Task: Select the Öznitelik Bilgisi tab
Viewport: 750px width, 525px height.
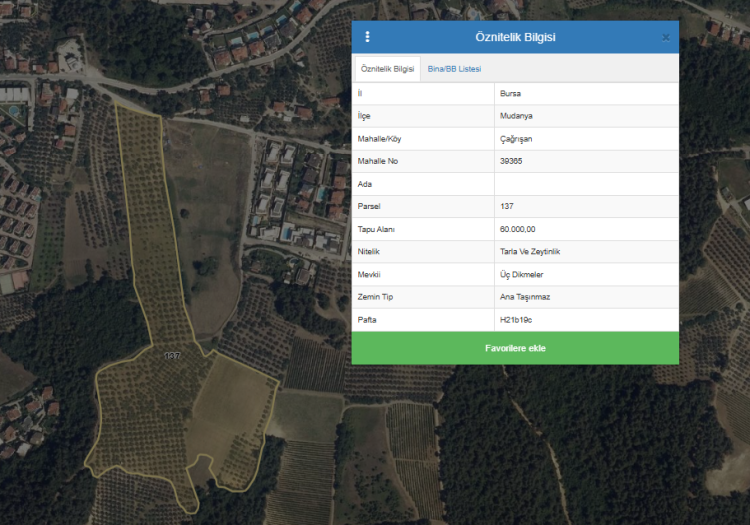Action: pyautogui.click(x=387, y=69)
